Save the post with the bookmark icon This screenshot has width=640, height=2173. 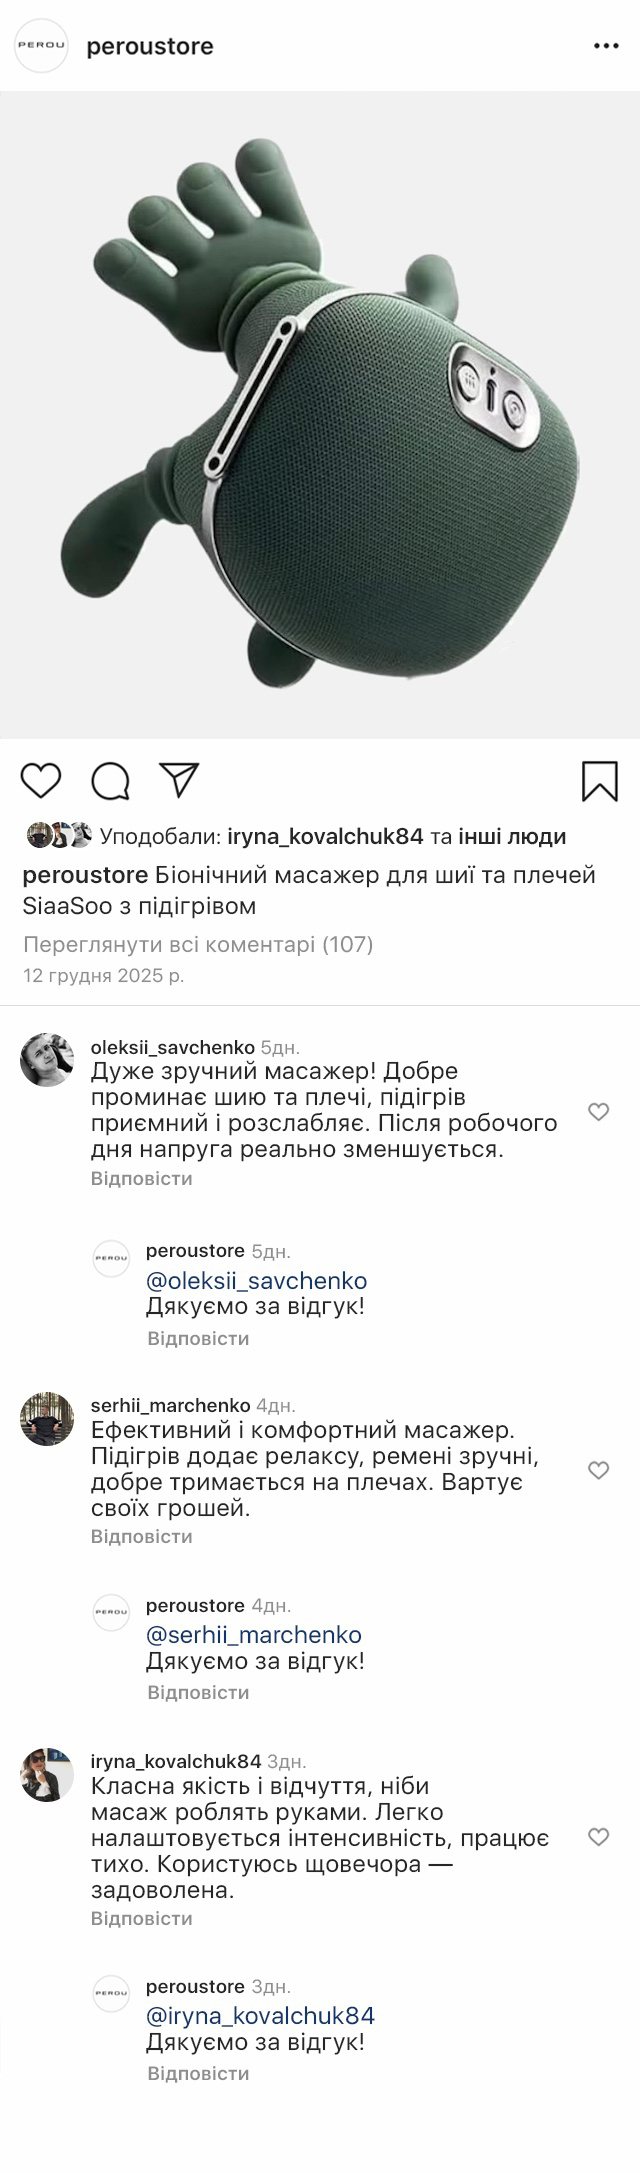click(600, 781)
